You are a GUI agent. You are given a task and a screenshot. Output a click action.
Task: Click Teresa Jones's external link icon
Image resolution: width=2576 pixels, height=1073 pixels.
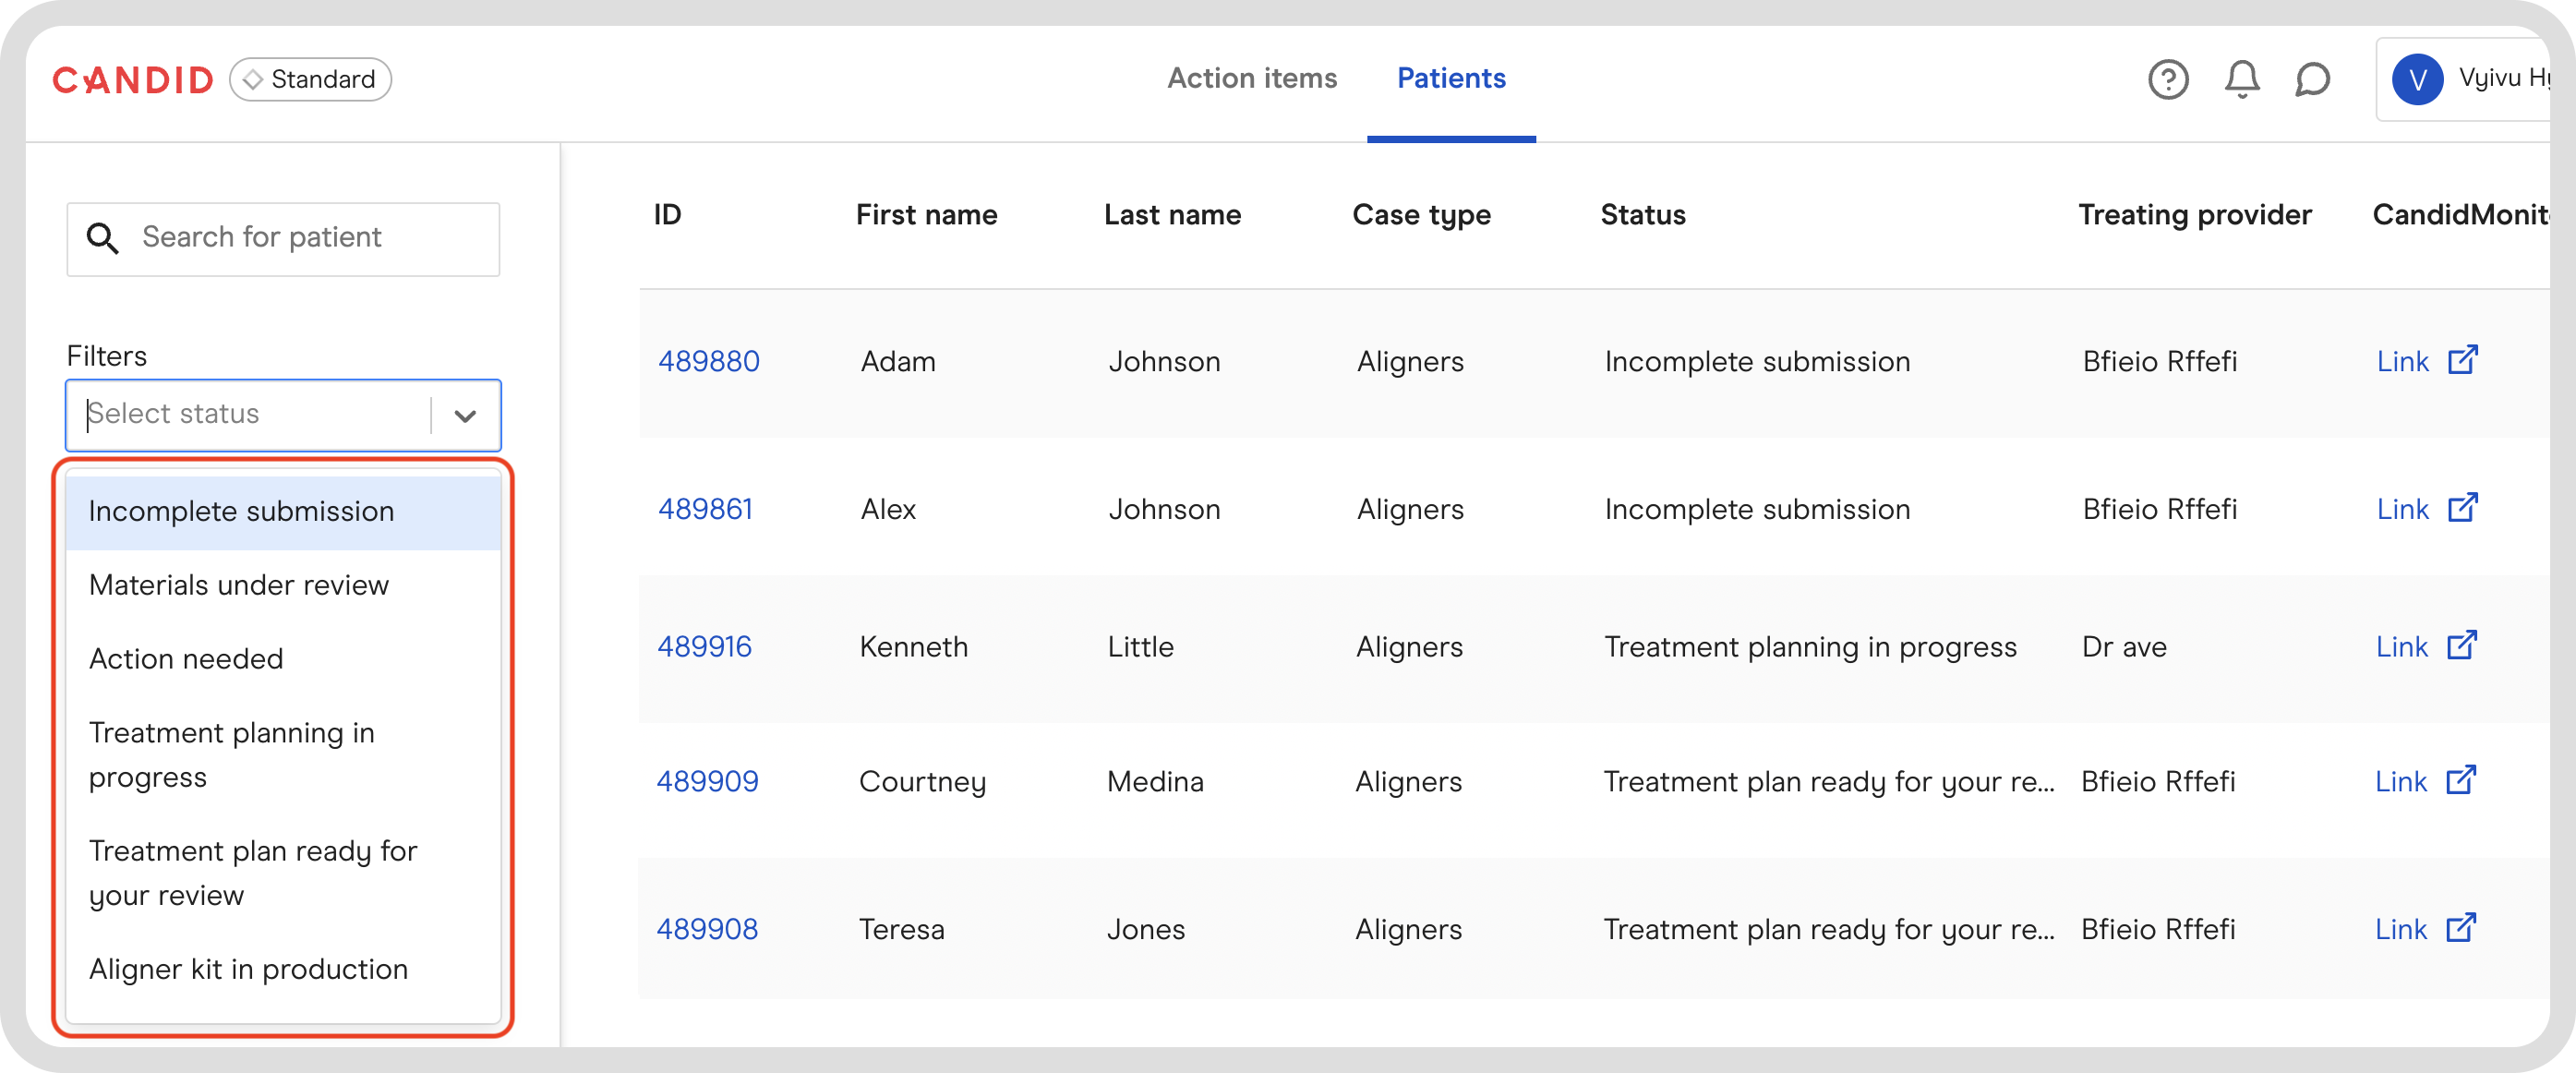click(x=2460, y=928)
